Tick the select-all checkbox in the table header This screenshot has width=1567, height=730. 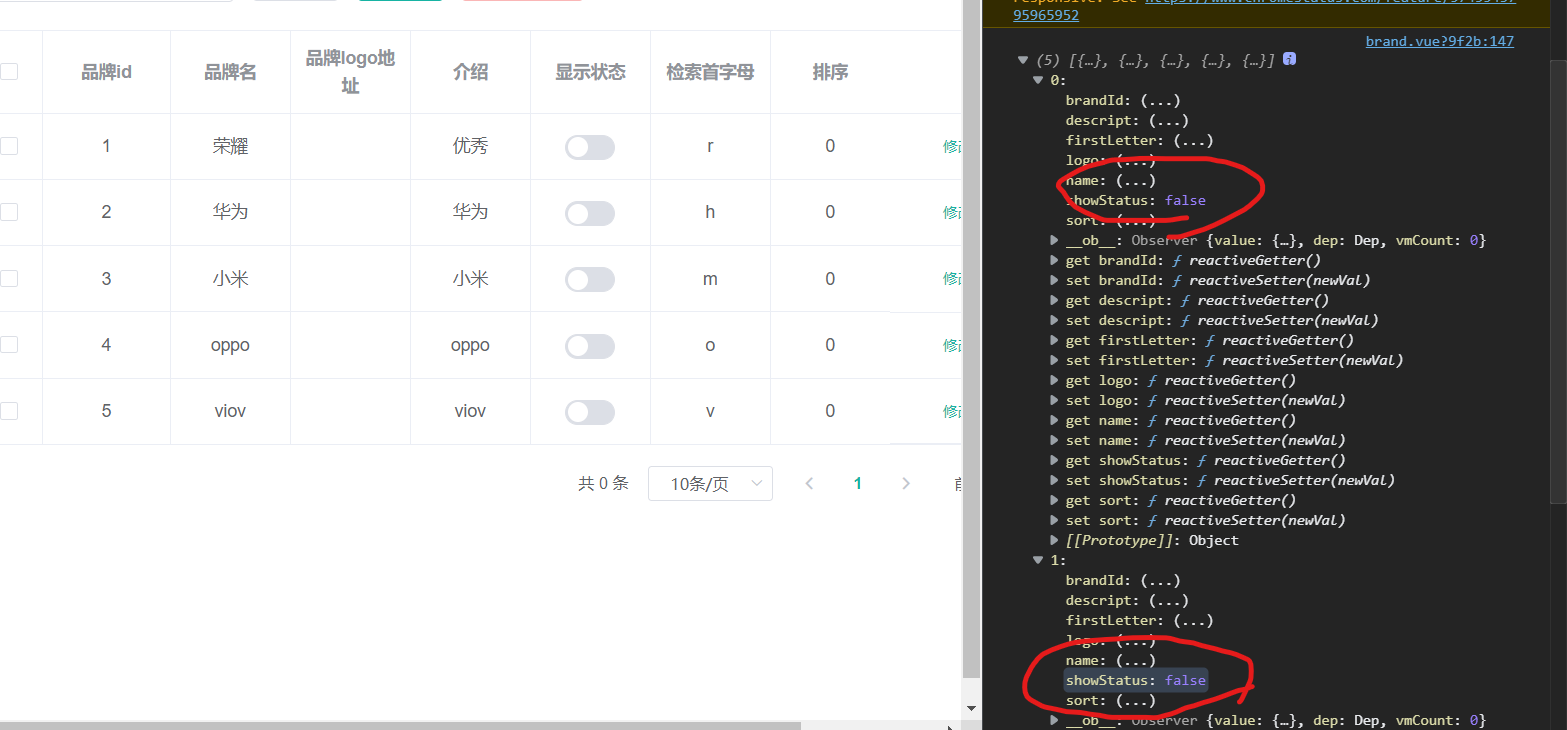(9, 72)
